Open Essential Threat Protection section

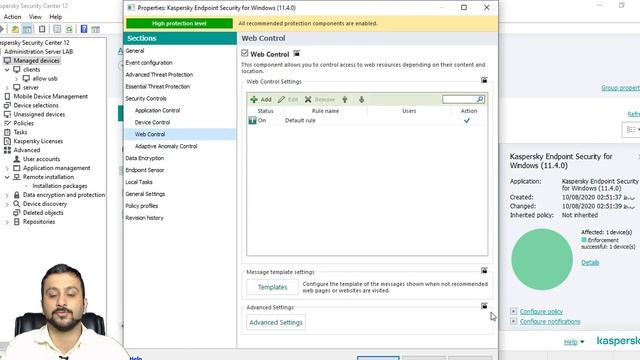point(158,87)
